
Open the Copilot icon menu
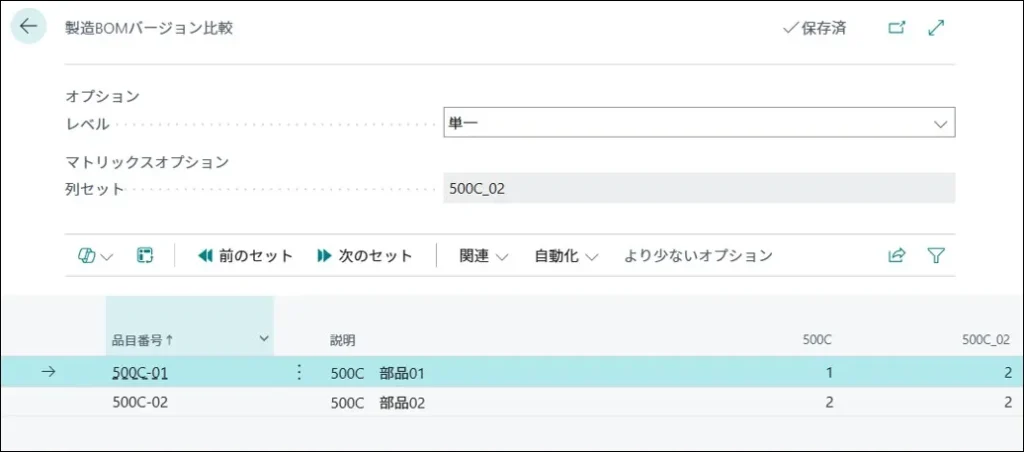[95, 256]
